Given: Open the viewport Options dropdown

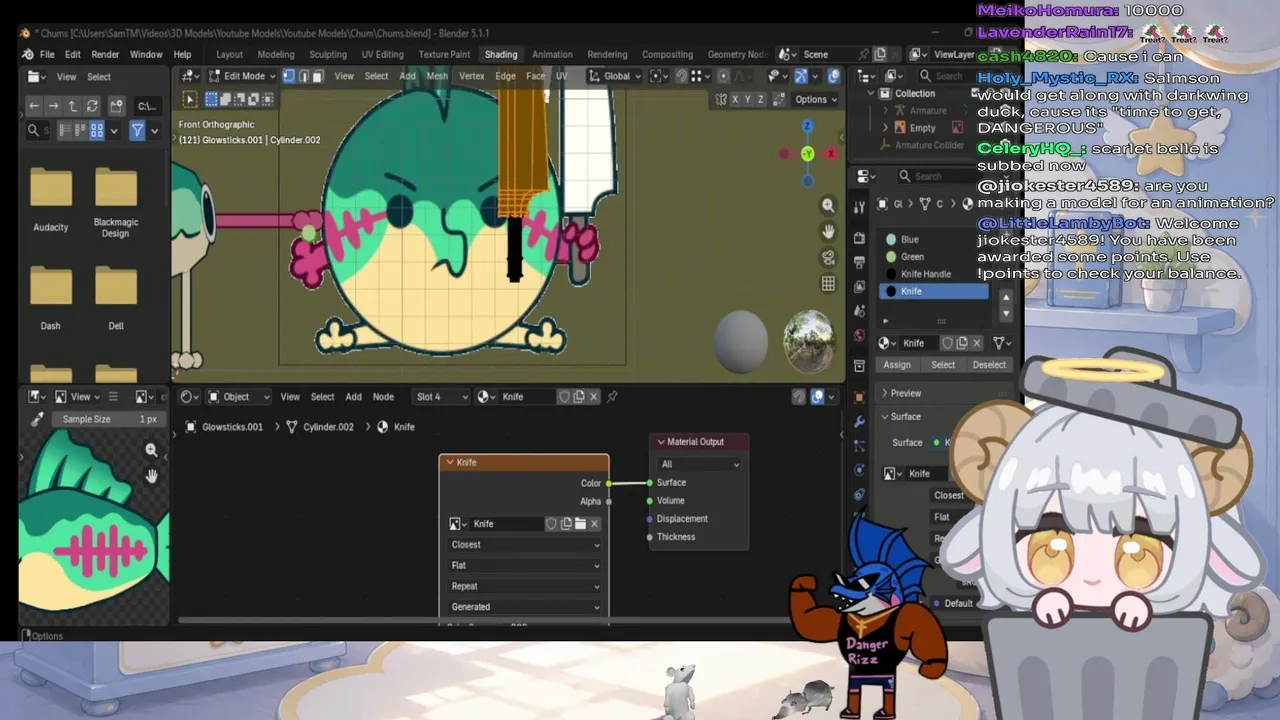Looking at the screenshot, I should (816, 99).
